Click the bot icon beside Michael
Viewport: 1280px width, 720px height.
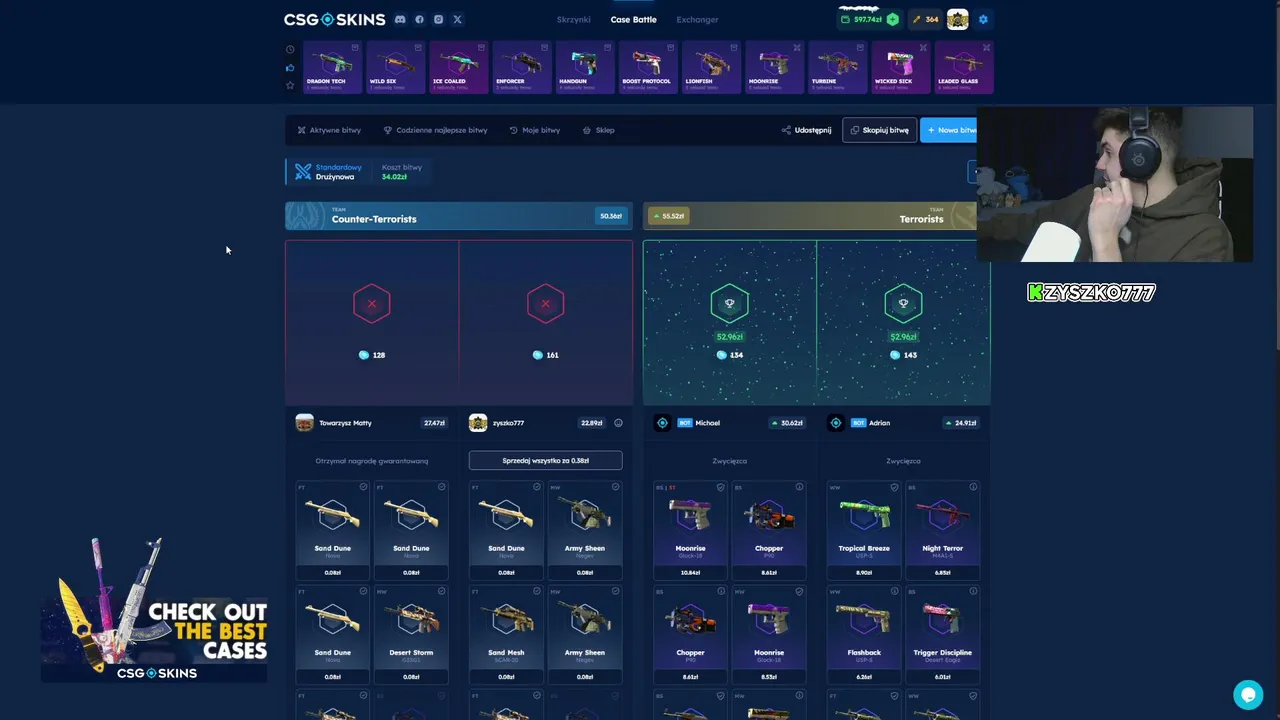(x=662, y=423)
